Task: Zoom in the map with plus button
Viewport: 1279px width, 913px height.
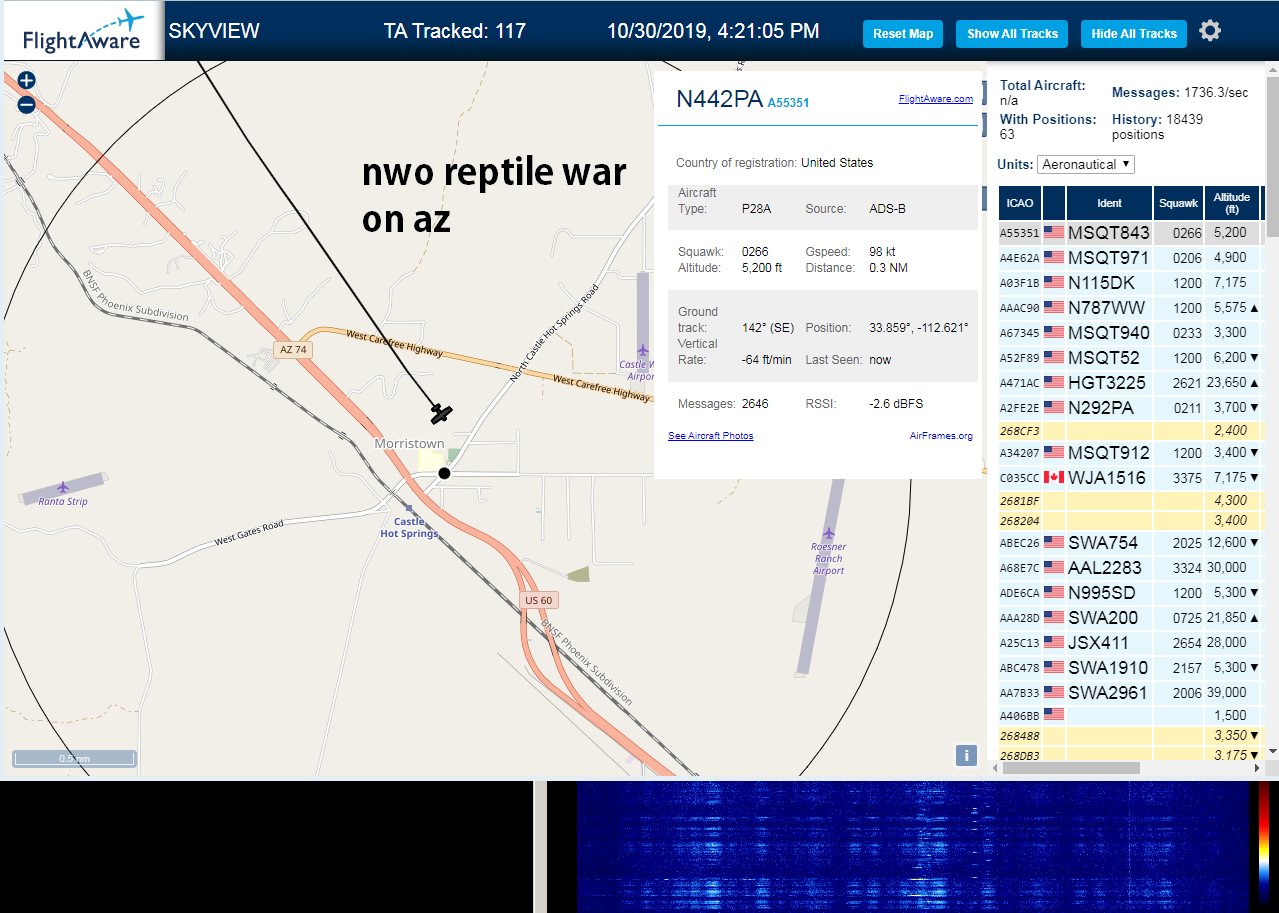Action: [26, 81]
